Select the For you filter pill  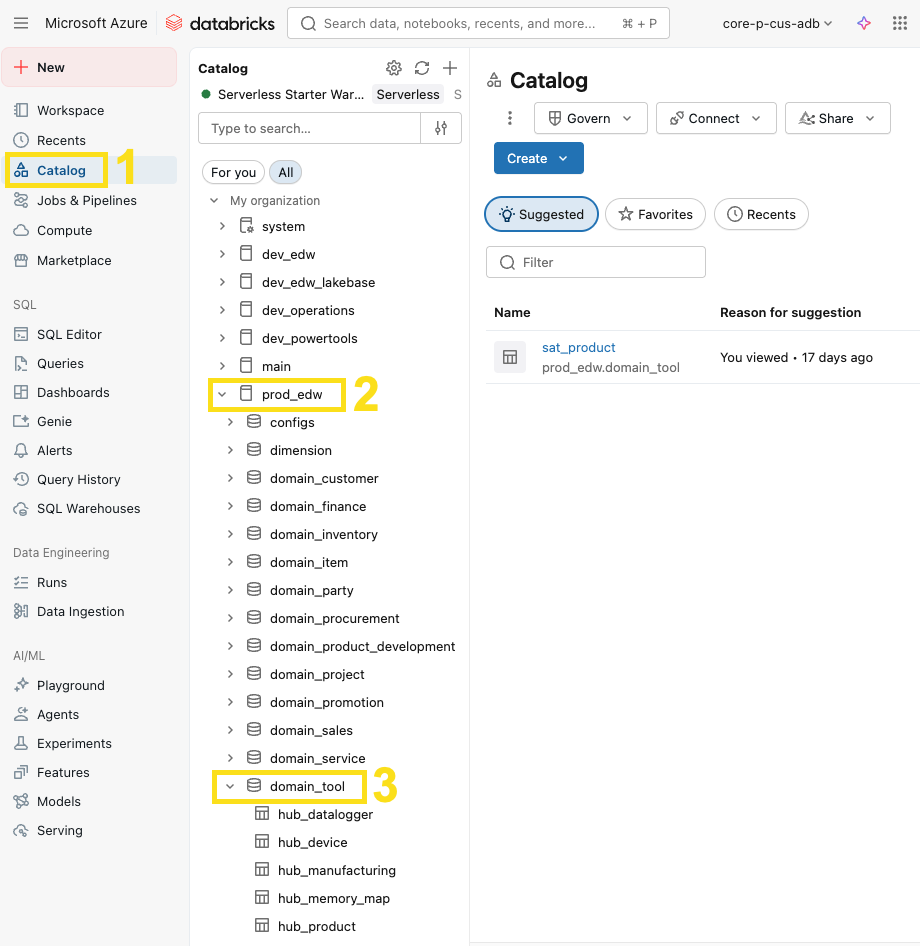pos(233,173)
